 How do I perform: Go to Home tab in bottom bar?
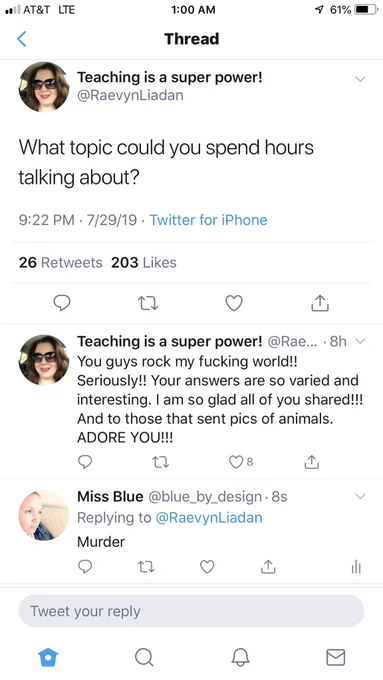coord(48,657)
